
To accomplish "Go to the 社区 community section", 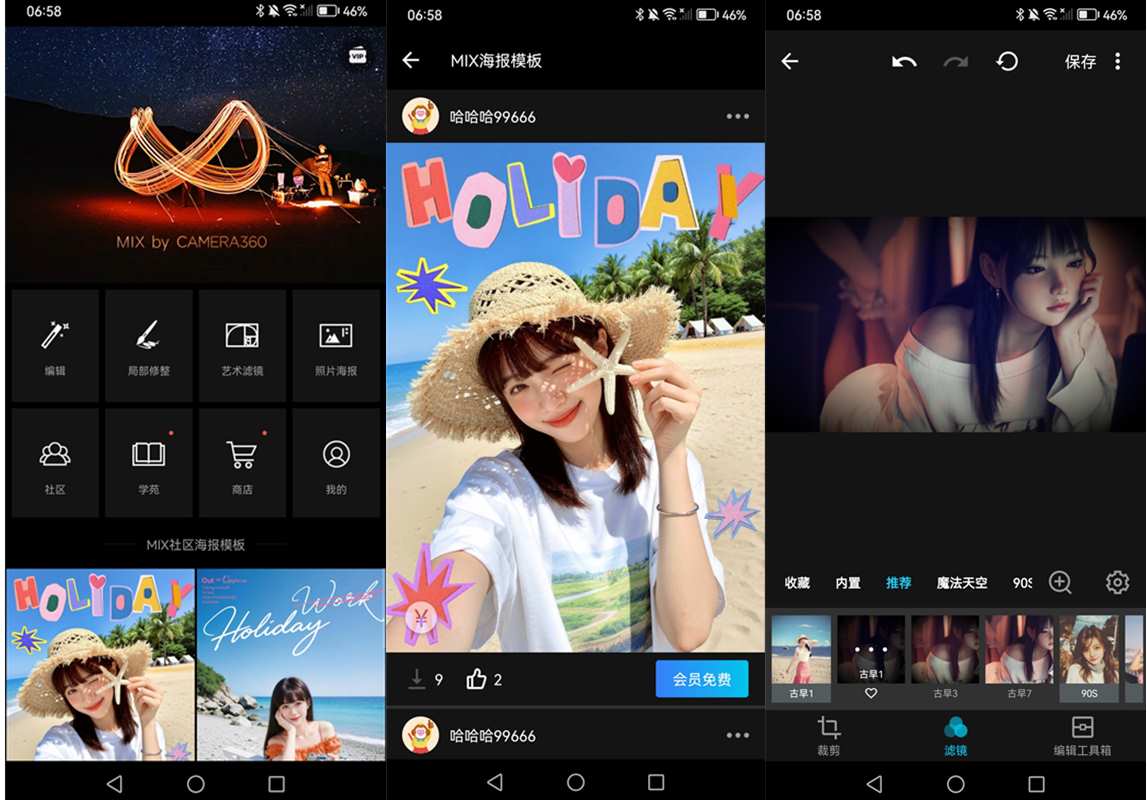I will [55, 463].
